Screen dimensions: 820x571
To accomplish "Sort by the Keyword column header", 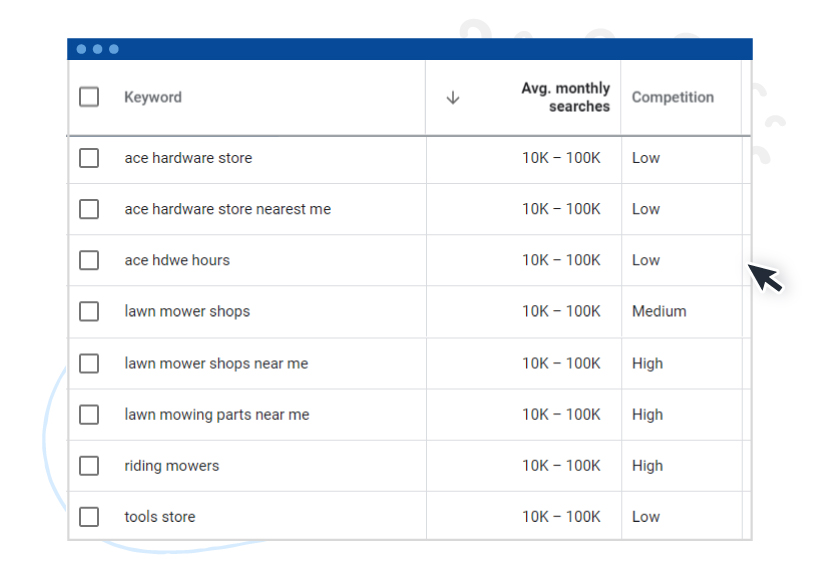I will point(153,97).
